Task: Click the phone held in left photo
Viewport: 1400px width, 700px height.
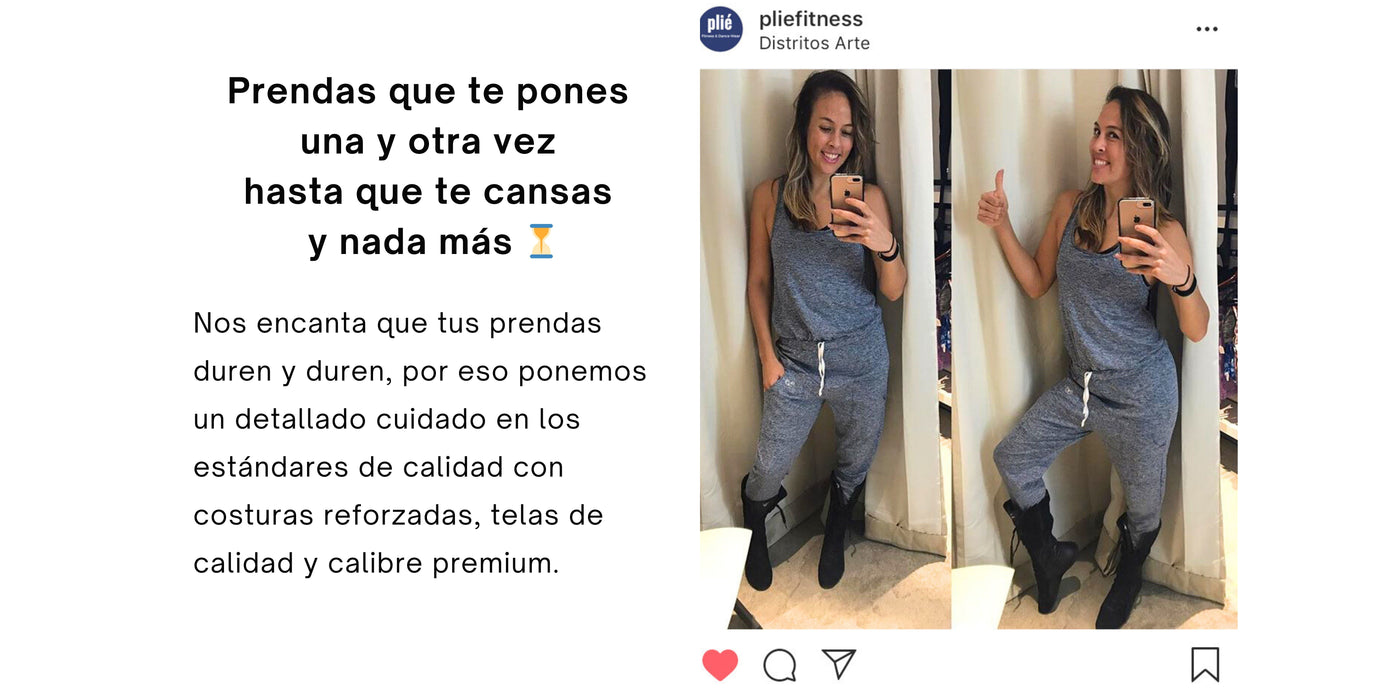Action: [x=846, y=198]
